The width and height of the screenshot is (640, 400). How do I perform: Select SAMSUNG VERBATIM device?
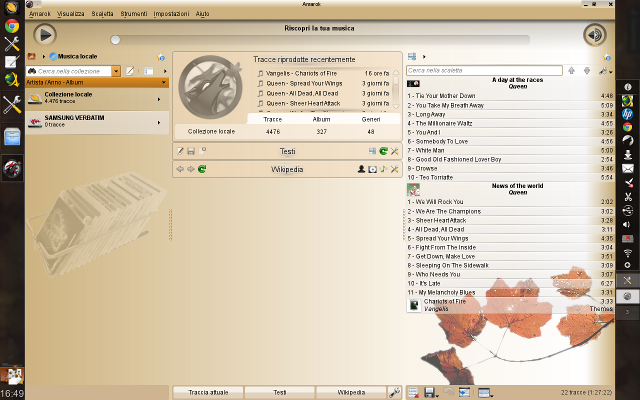click(97, 122)
